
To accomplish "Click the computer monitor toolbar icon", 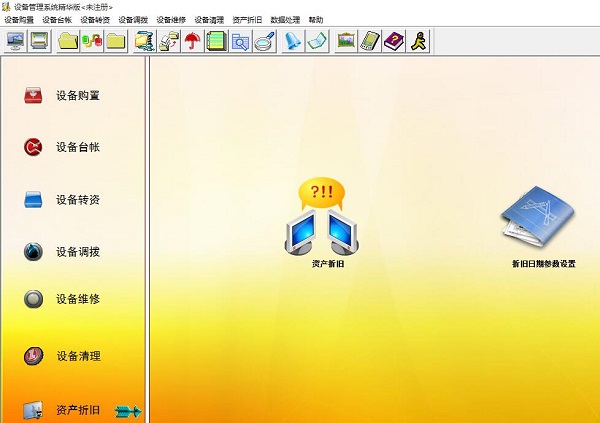I will coord(15,41).
